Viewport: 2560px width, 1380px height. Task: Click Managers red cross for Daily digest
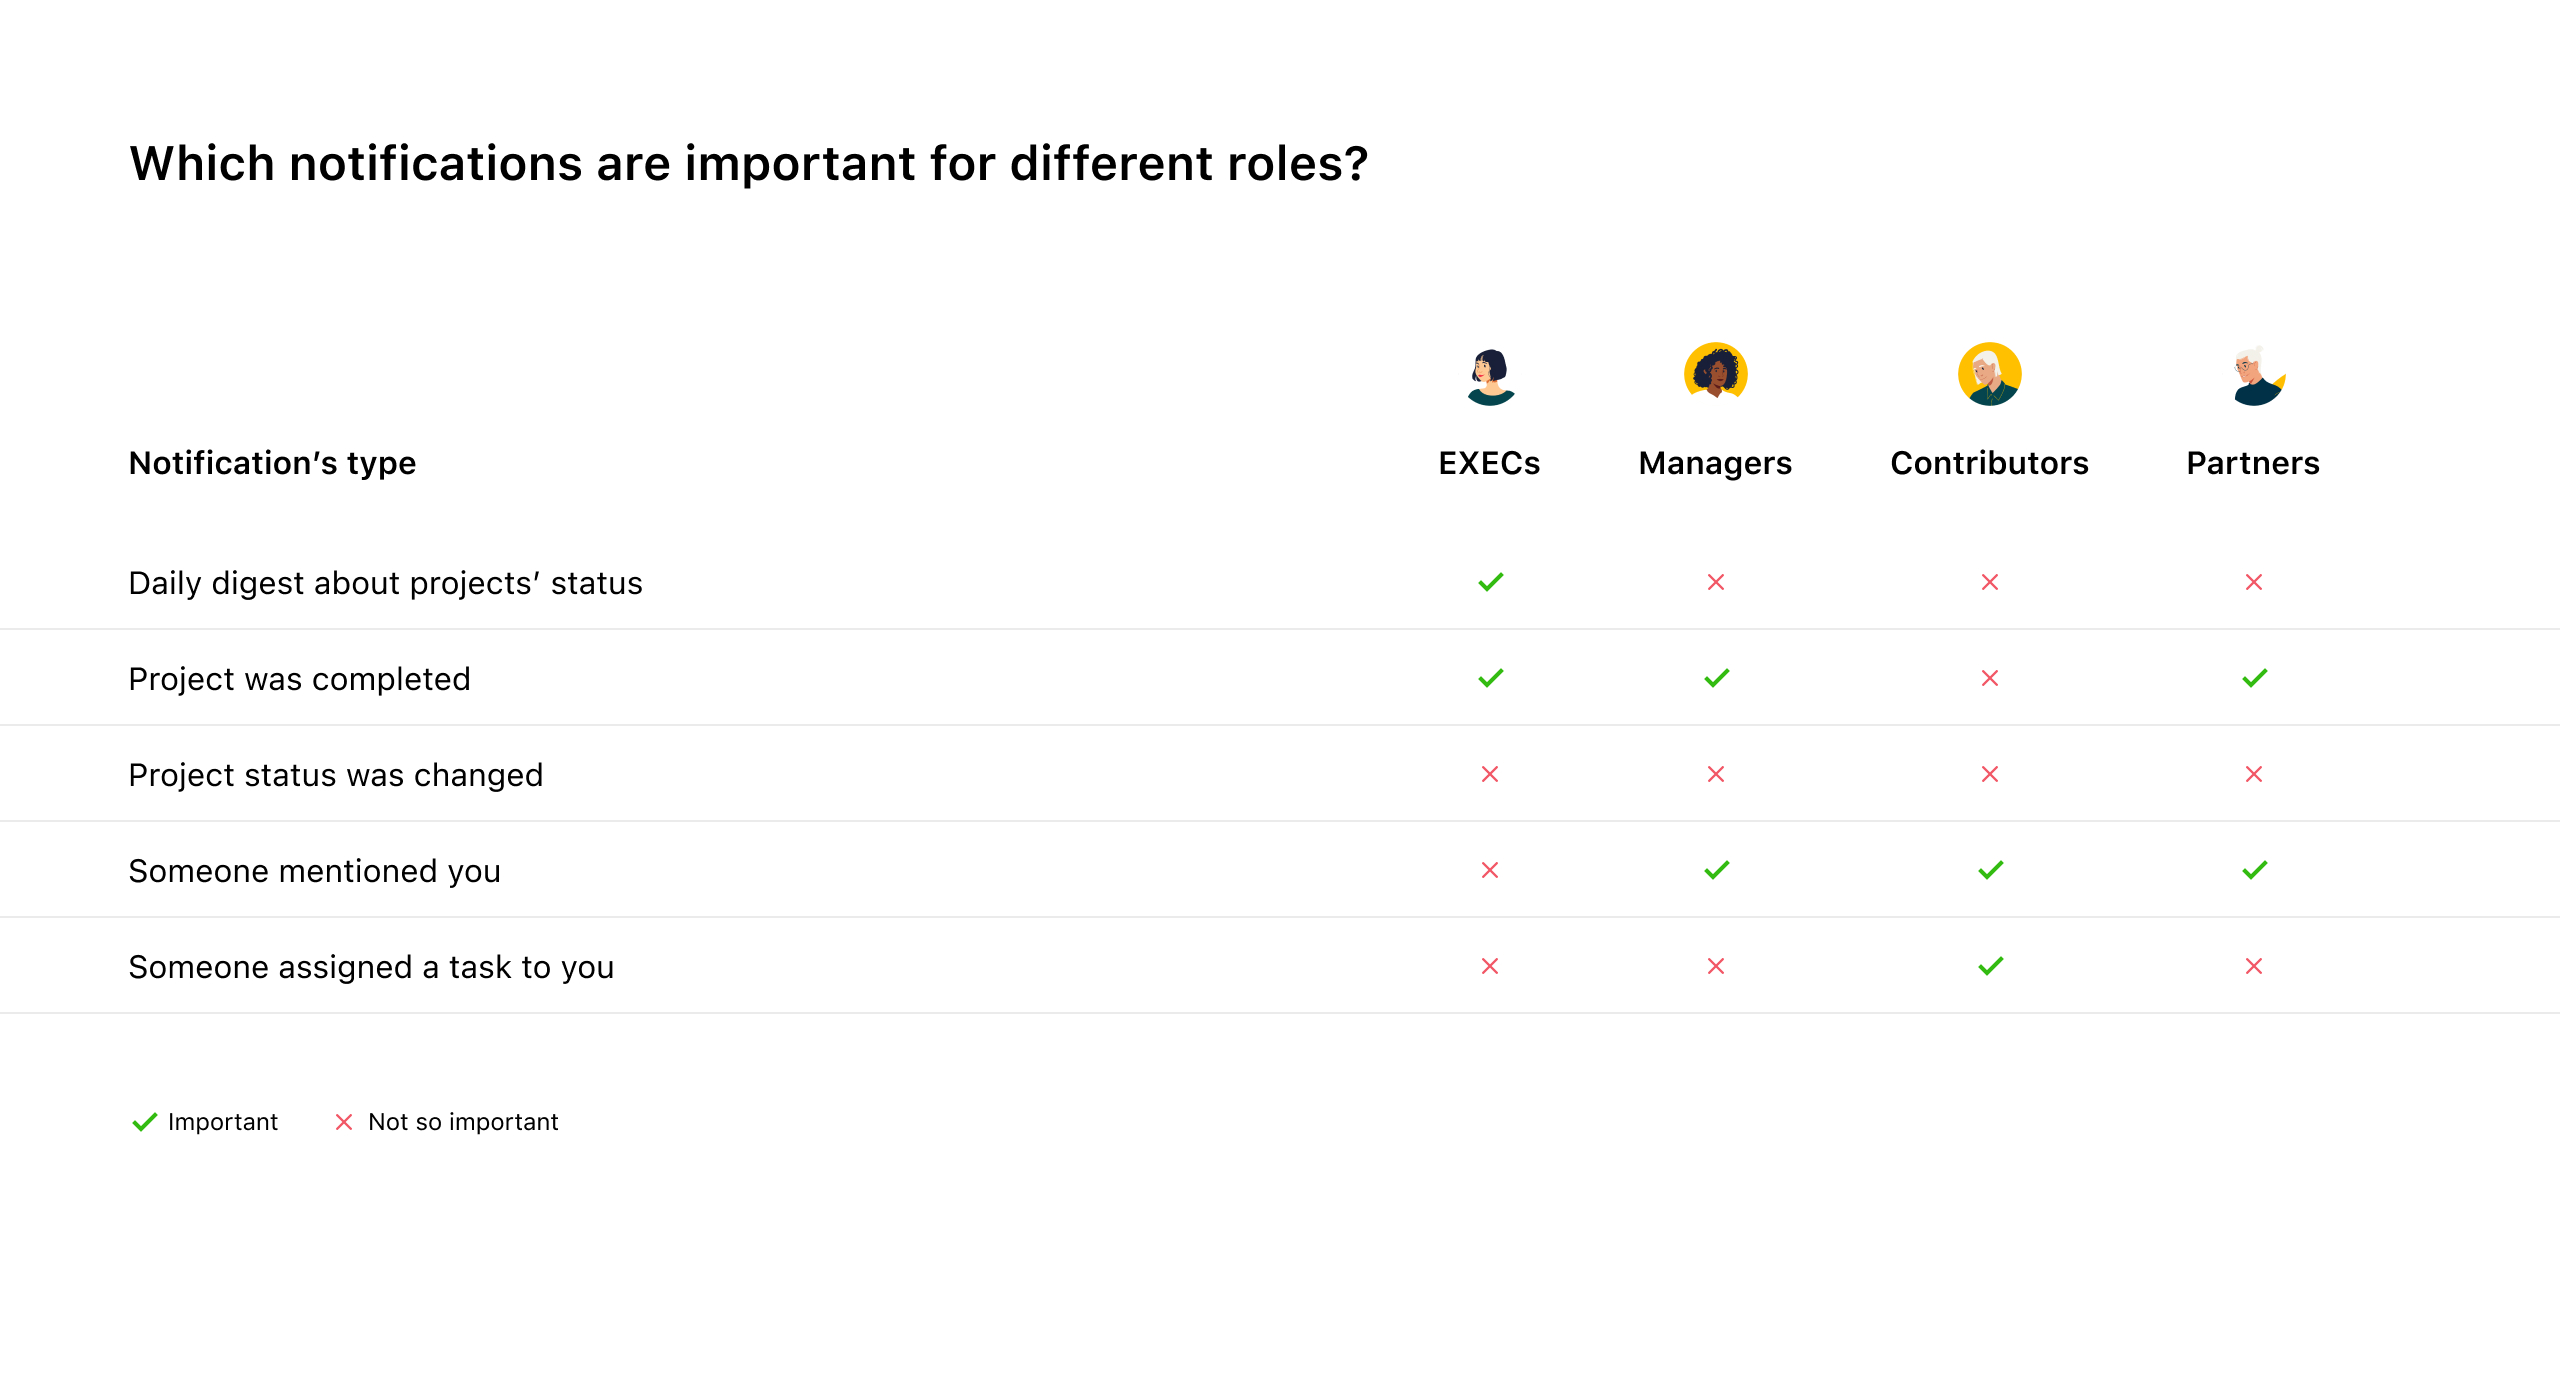tap(1716, 582)
